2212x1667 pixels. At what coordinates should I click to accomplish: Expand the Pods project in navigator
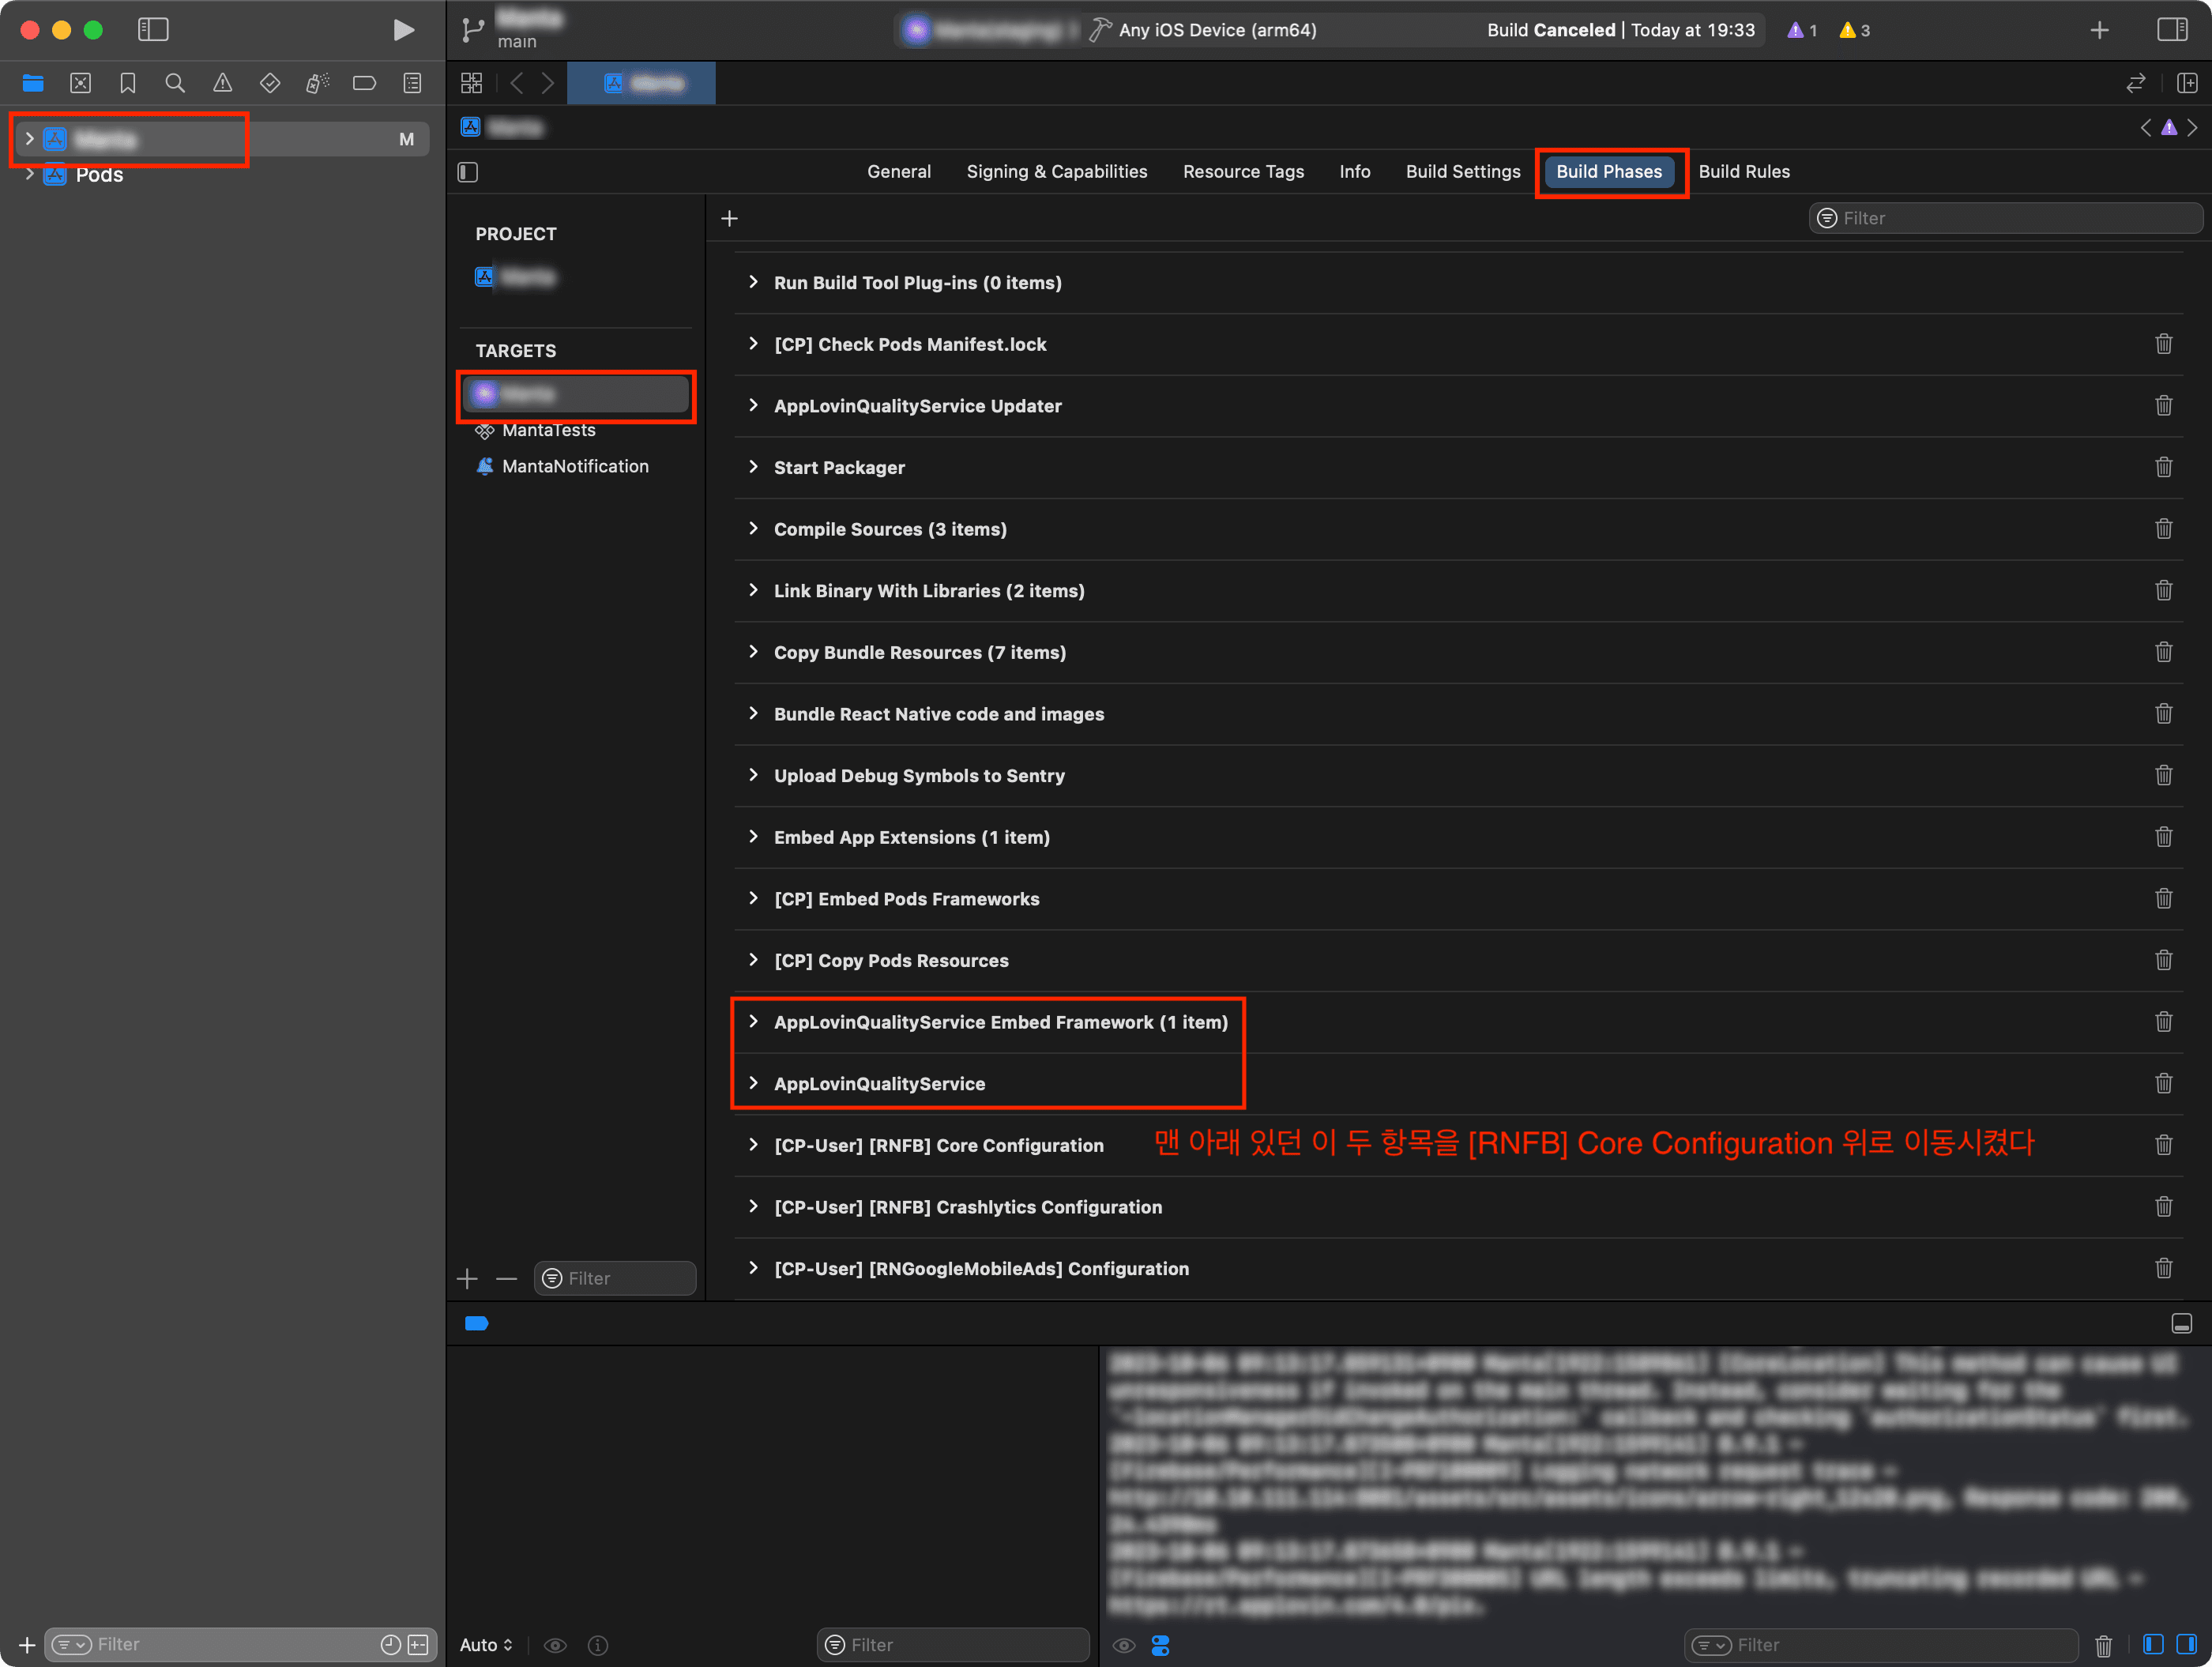[29, 174]
